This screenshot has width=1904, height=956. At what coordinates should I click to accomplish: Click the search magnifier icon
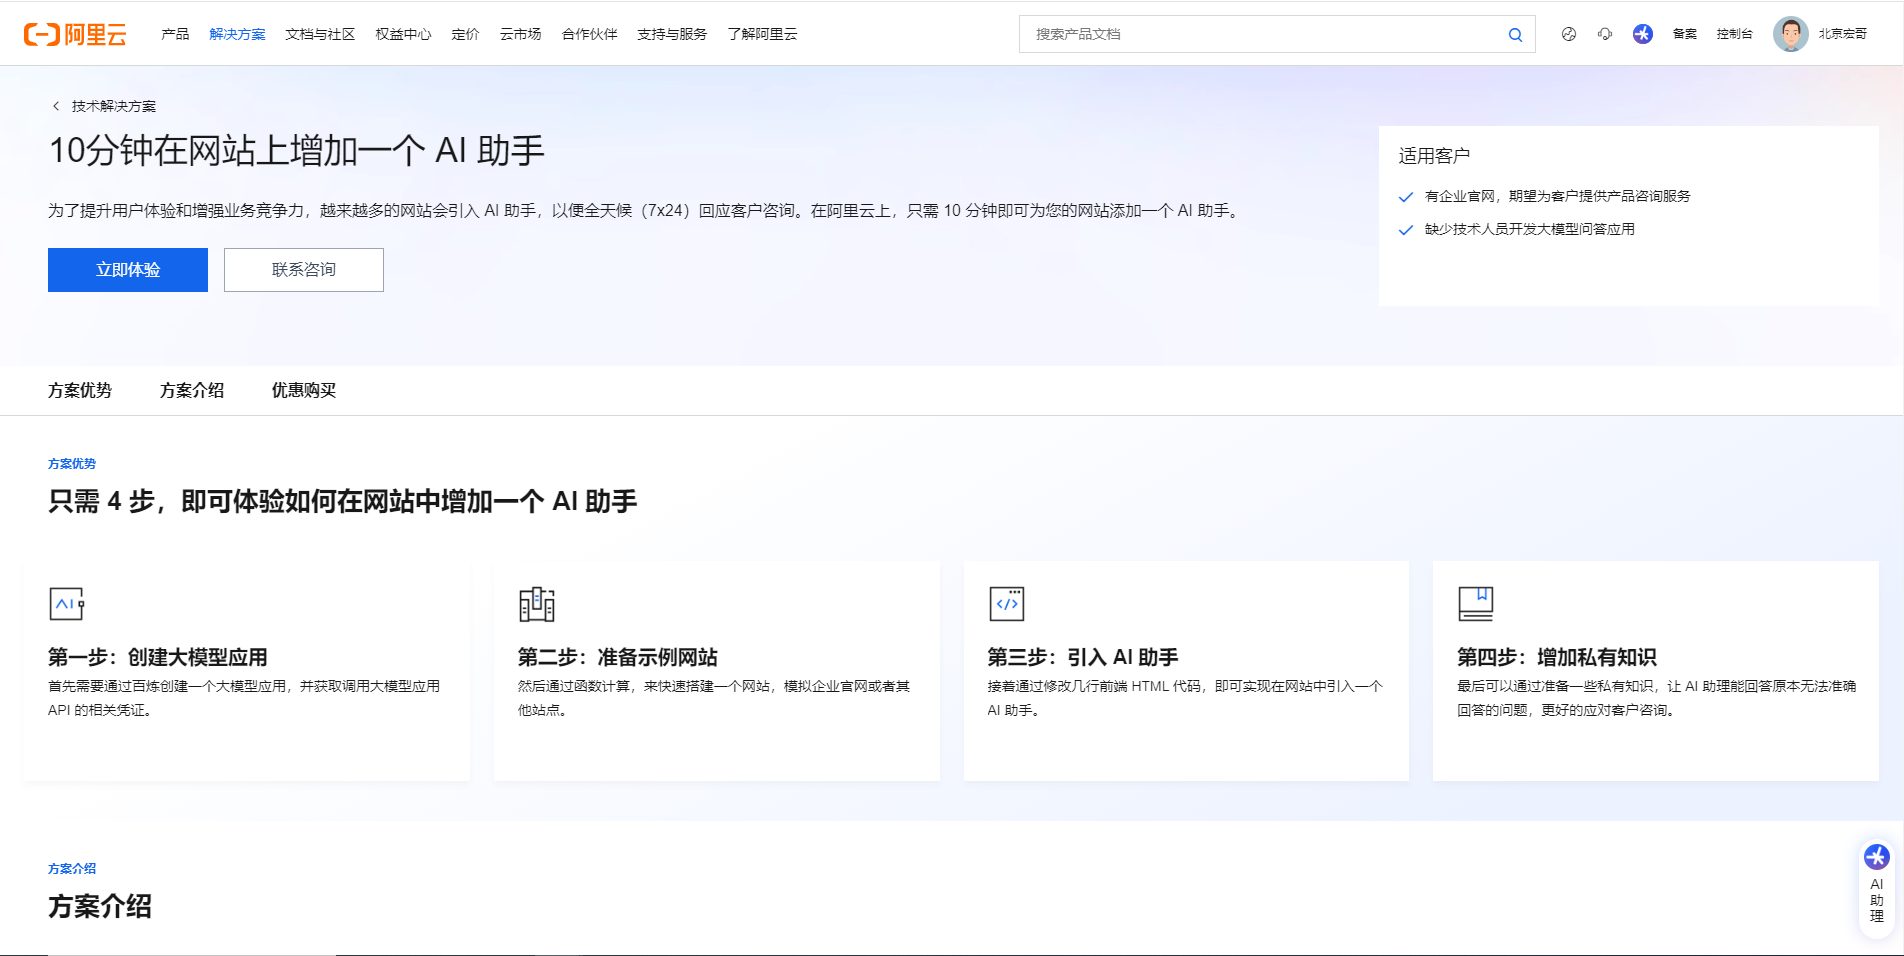1515,35
